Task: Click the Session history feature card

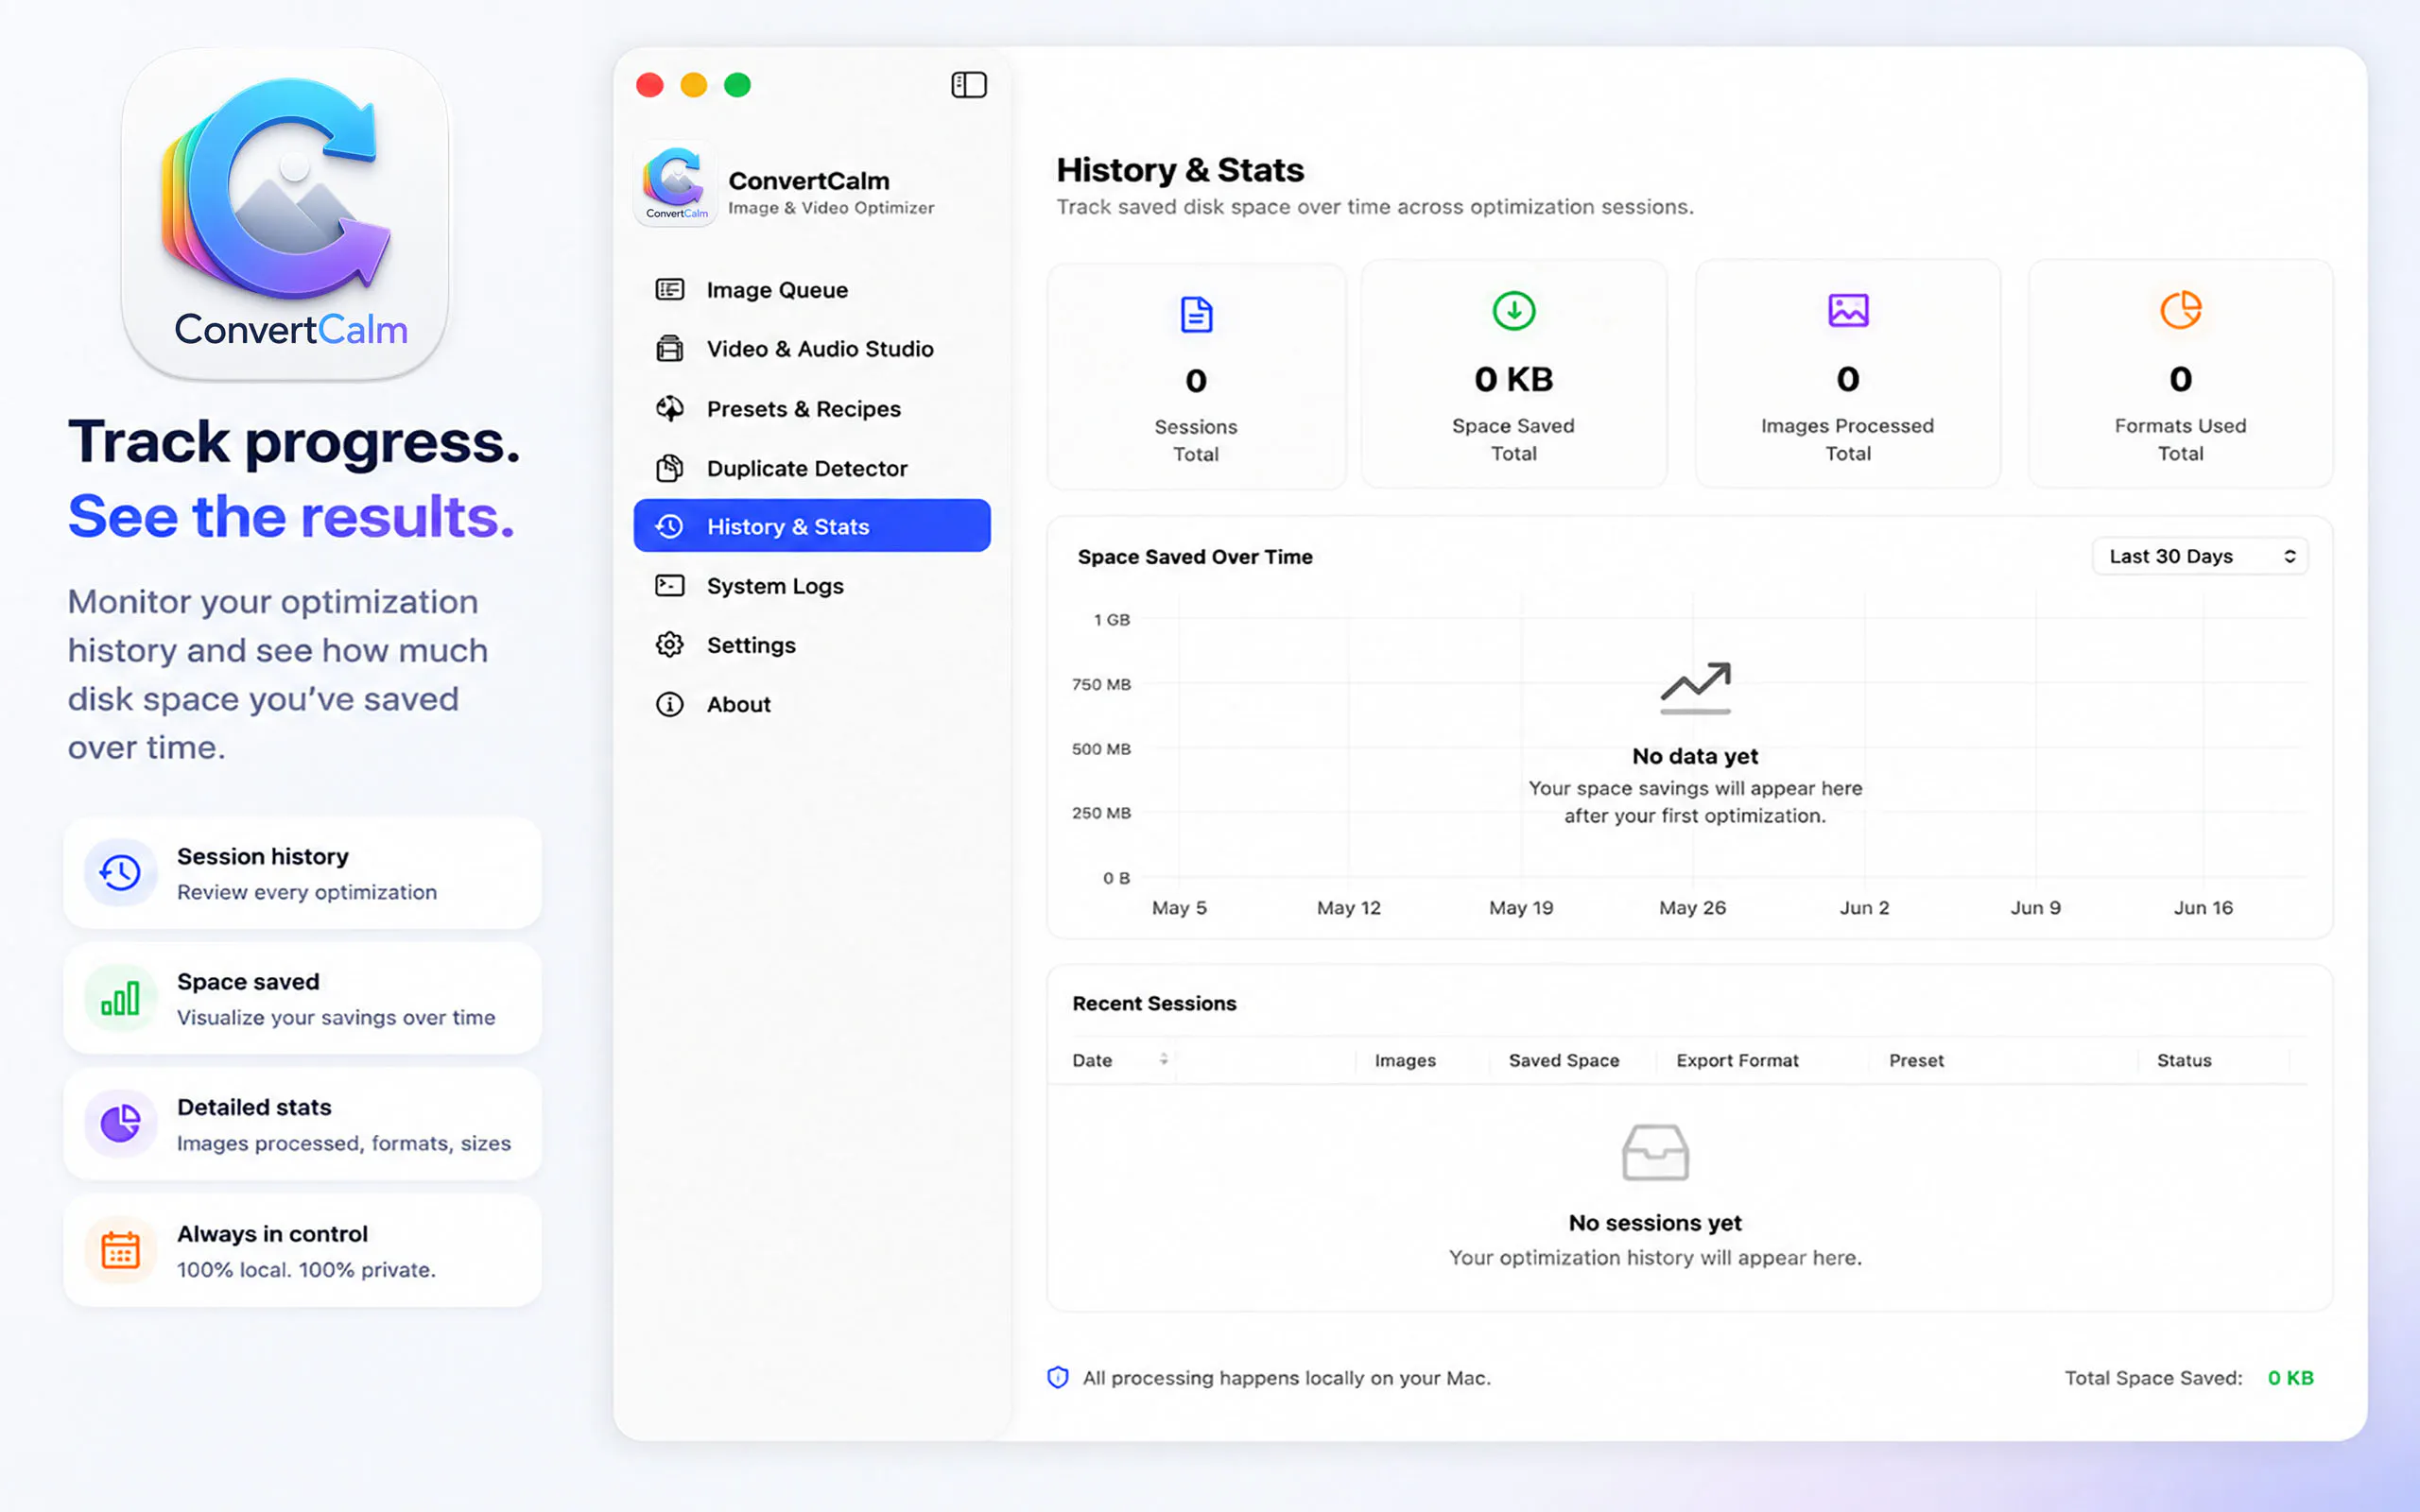Action: 302,873
